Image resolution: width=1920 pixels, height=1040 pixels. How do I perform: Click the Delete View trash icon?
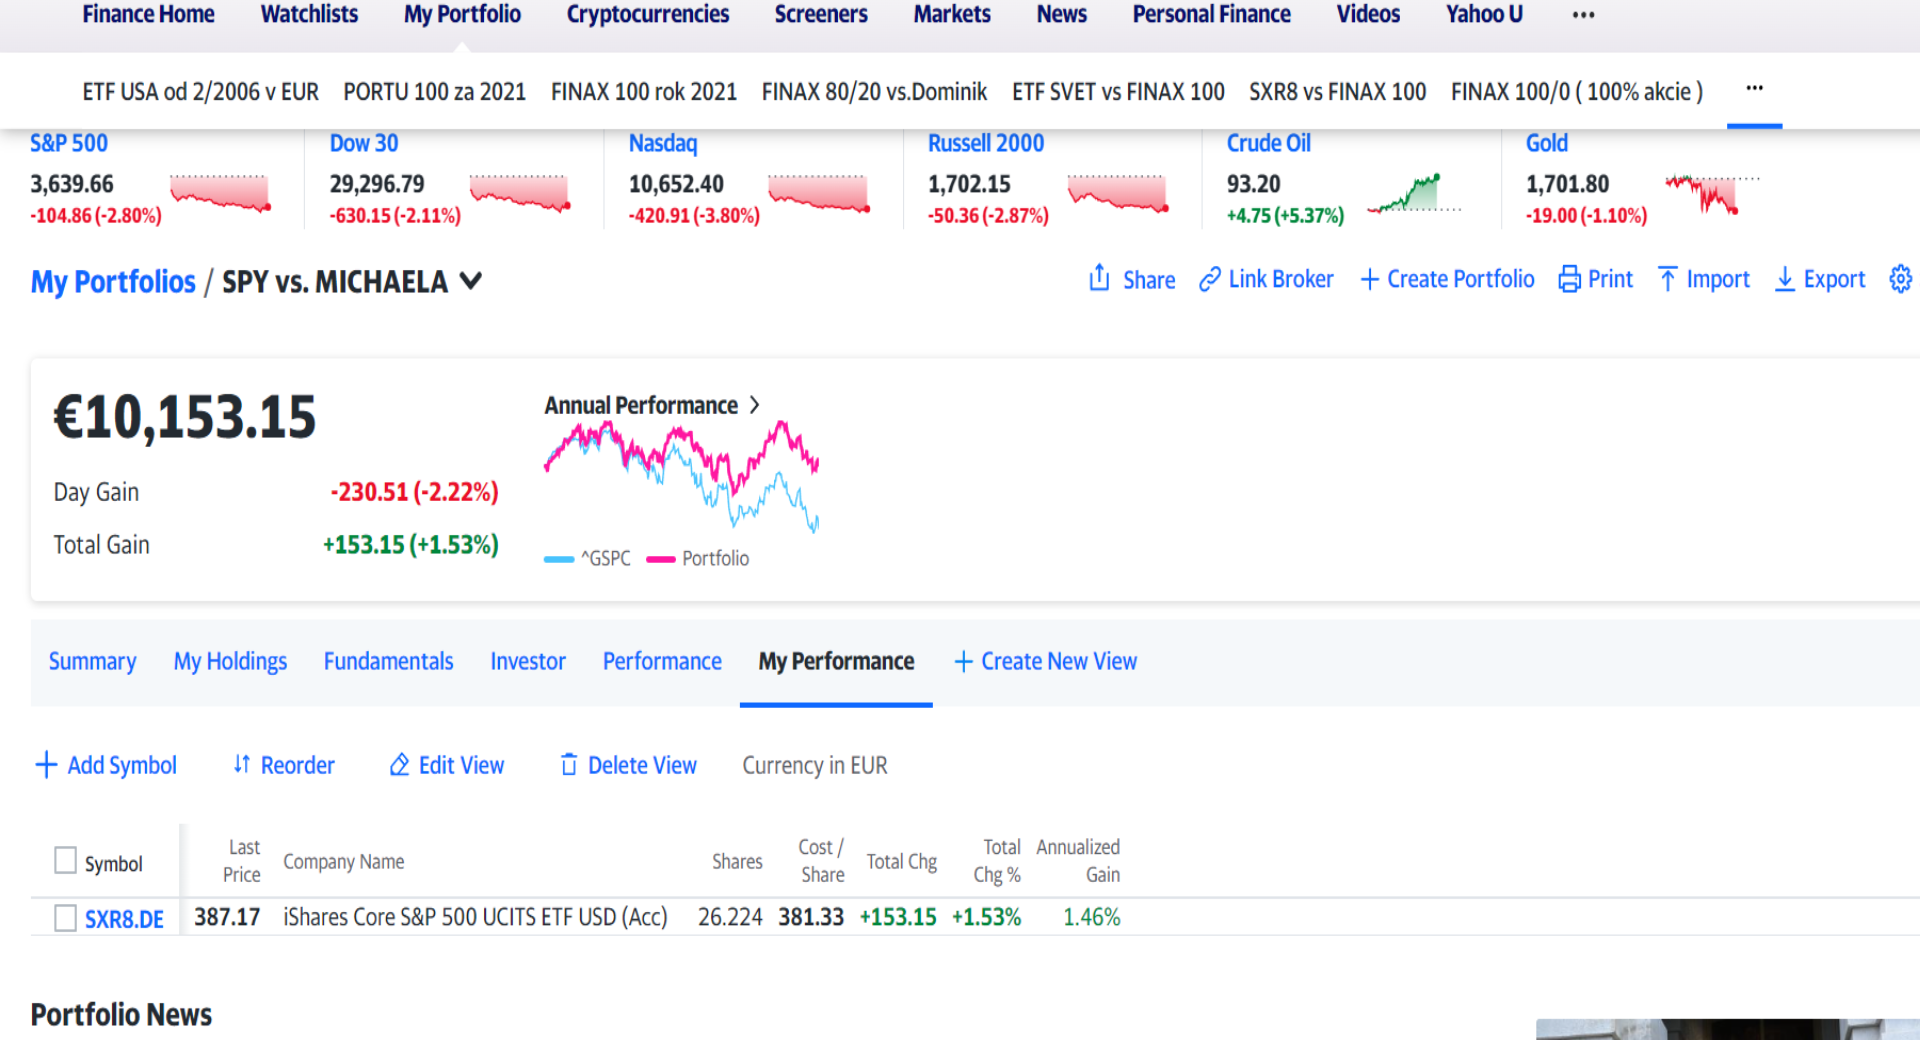tap(569, 765)
